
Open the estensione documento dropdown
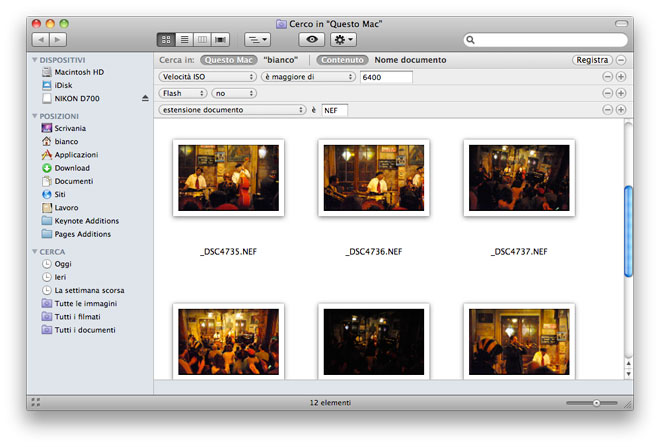[x=232, y=109]
